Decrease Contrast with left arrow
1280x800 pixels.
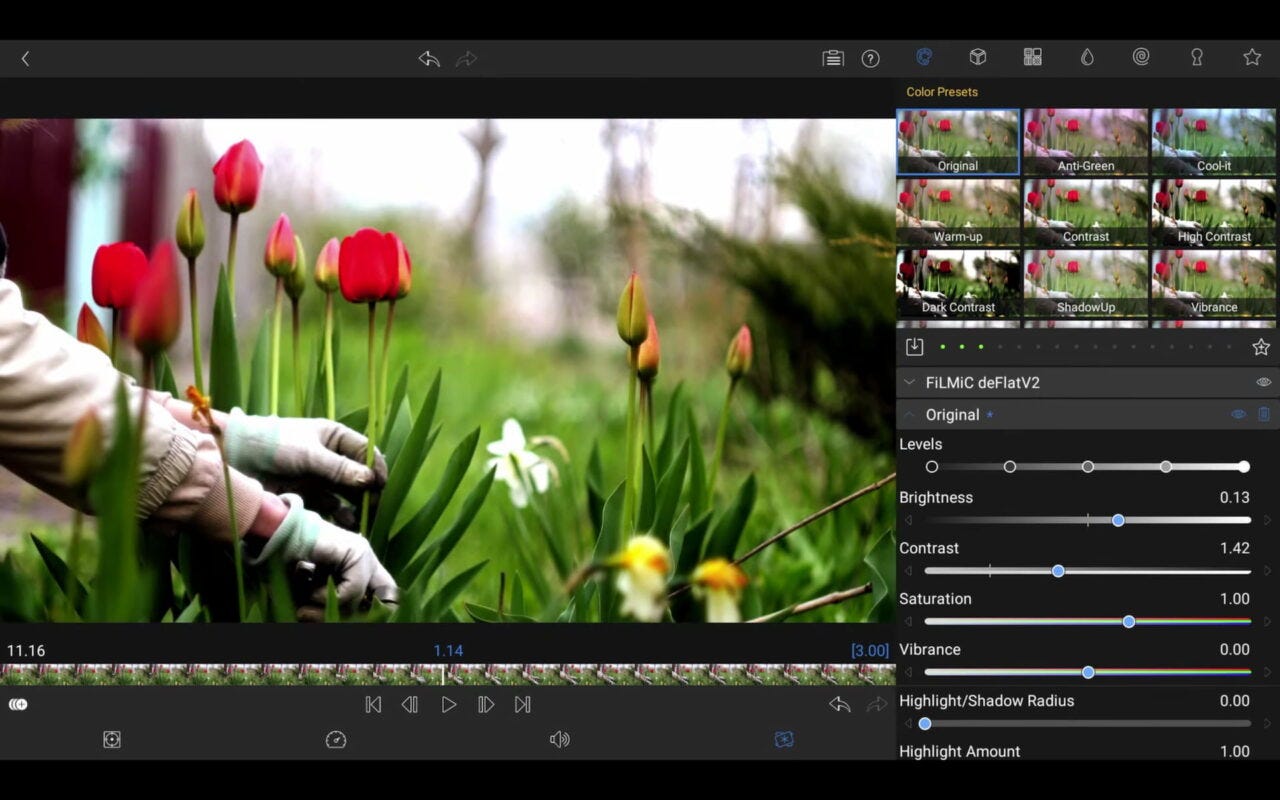click(x=909, y=571)
